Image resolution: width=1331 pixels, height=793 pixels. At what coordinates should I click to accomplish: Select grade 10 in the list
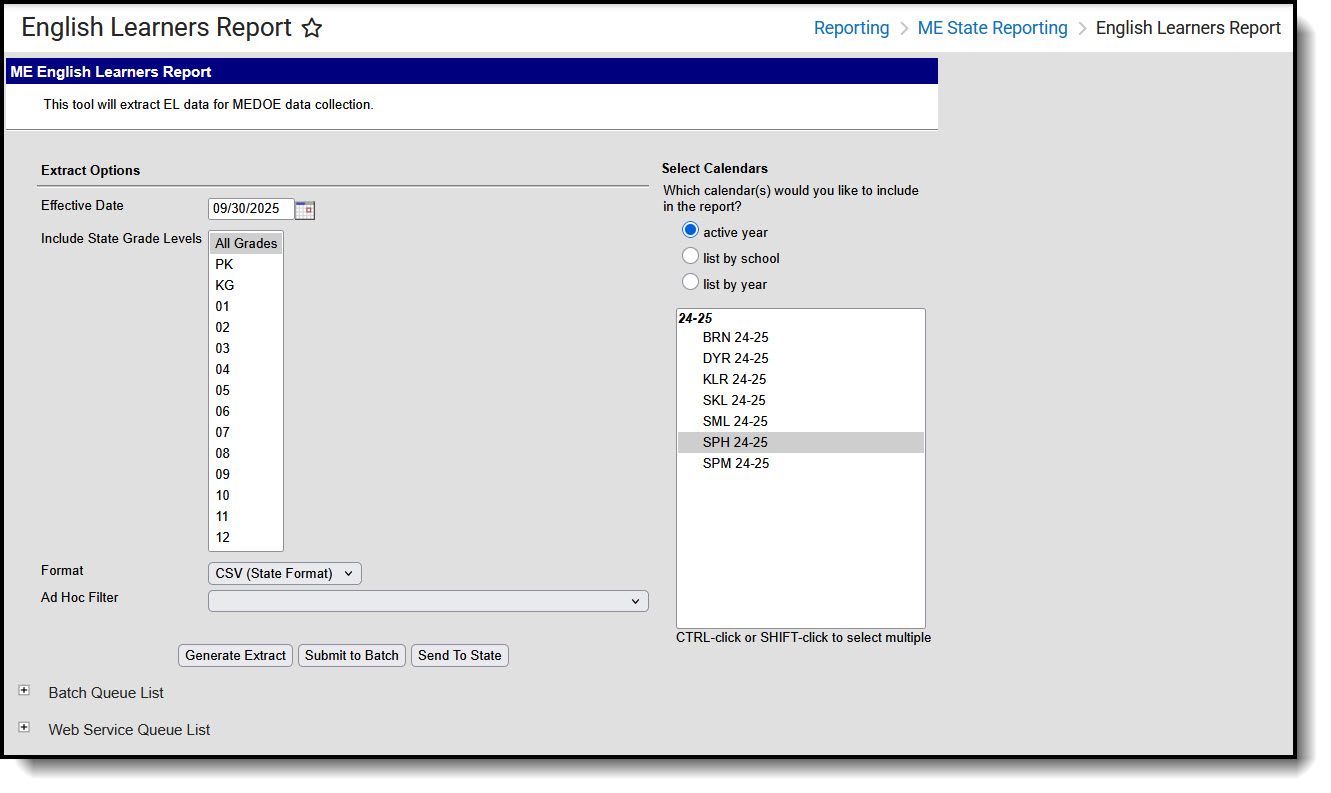[x=246, y=495]
